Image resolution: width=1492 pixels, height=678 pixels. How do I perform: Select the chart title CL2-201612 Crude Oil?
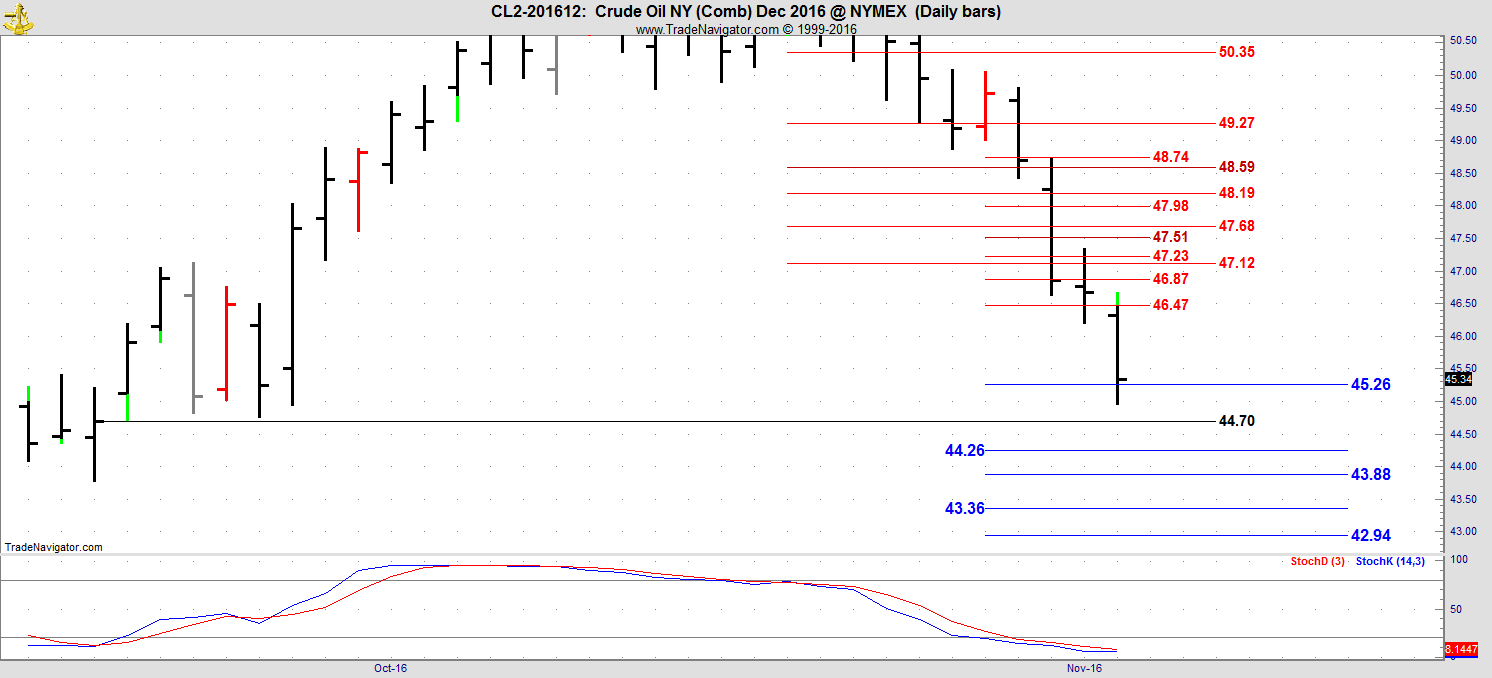(x=745, y=11)
